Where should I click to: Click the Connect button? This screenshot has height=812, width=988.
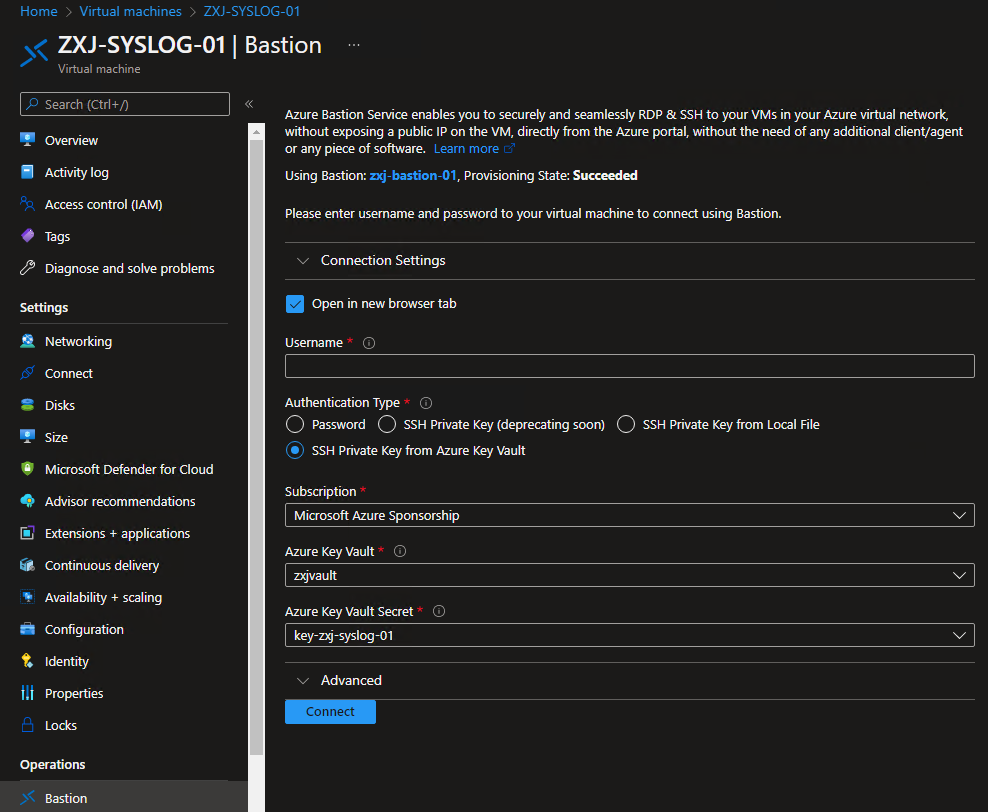(x=330, y=712)
